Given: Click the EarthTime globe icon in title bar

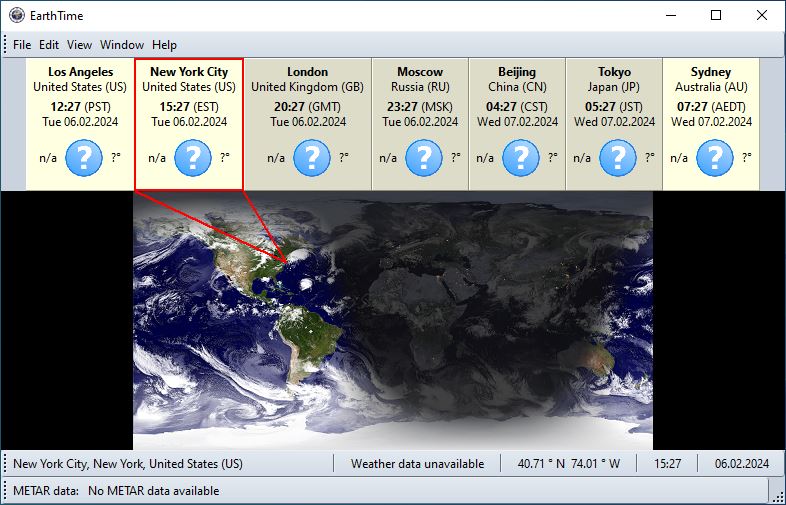Looking at the screenshot, I should [x=17, y=16].
